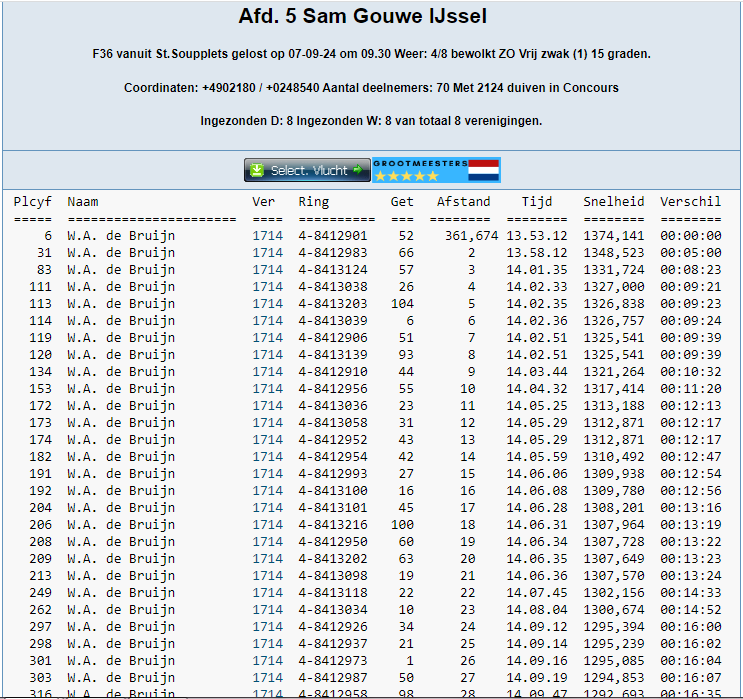This screenshot has width=743, height=699.
Task: Open club link 1714 for ring 4-8412987
Action: [x=267, y=678]
